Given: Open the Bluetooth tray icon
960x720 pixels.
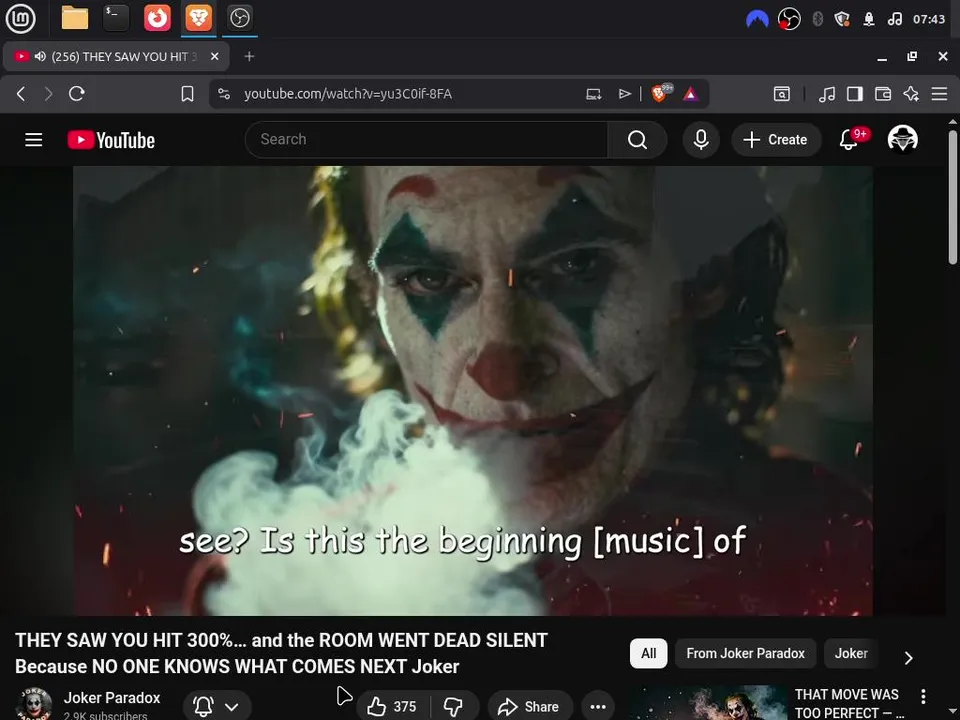Looking at the screenshot, I should (x=817, y=19).
